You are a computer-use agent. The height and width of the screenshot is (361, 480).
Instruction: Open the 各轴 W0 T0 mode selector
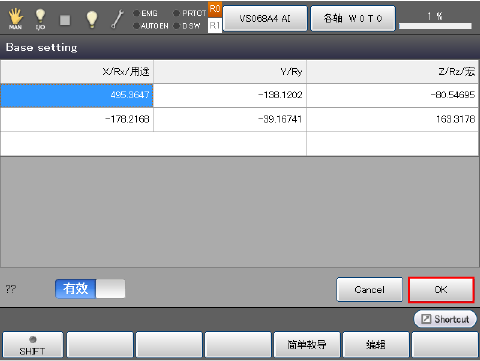tap(353, 18)
